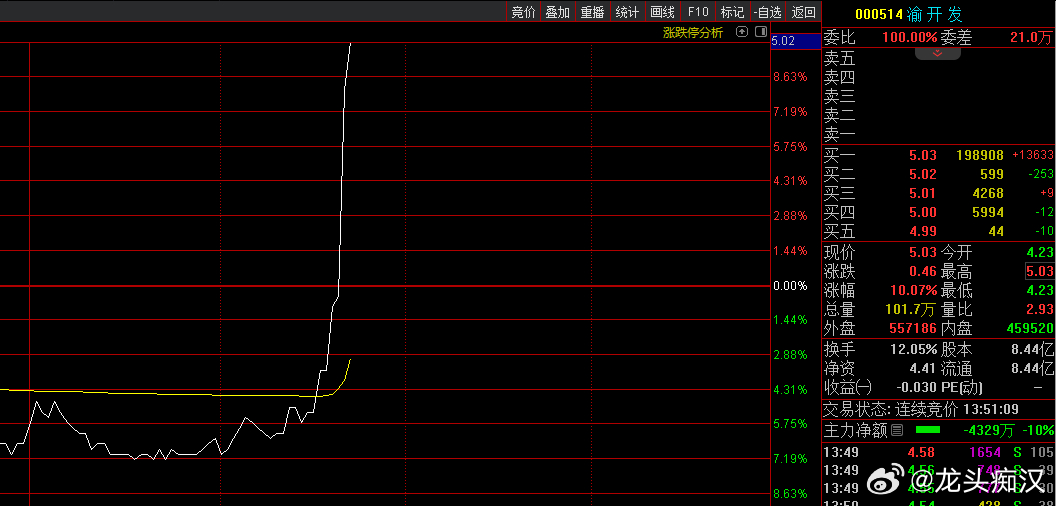Viewport: 1056px width, 506px height.
Task: Select the 买一 bid row at 5.03
Action: pos(938,155)
